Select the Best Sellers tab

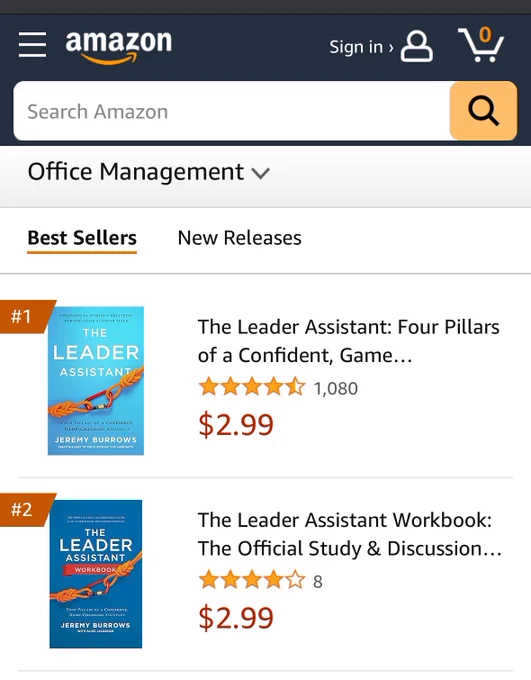click(x=82, y=239)
